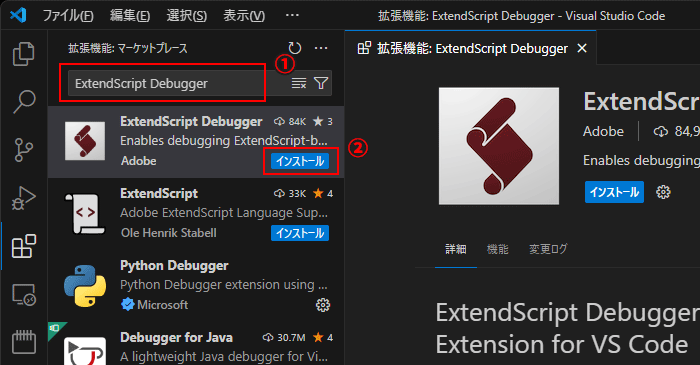The height and width of the screenshot is (365, 700).
Task: Open the 編集 menu
Action: (130, 16)
